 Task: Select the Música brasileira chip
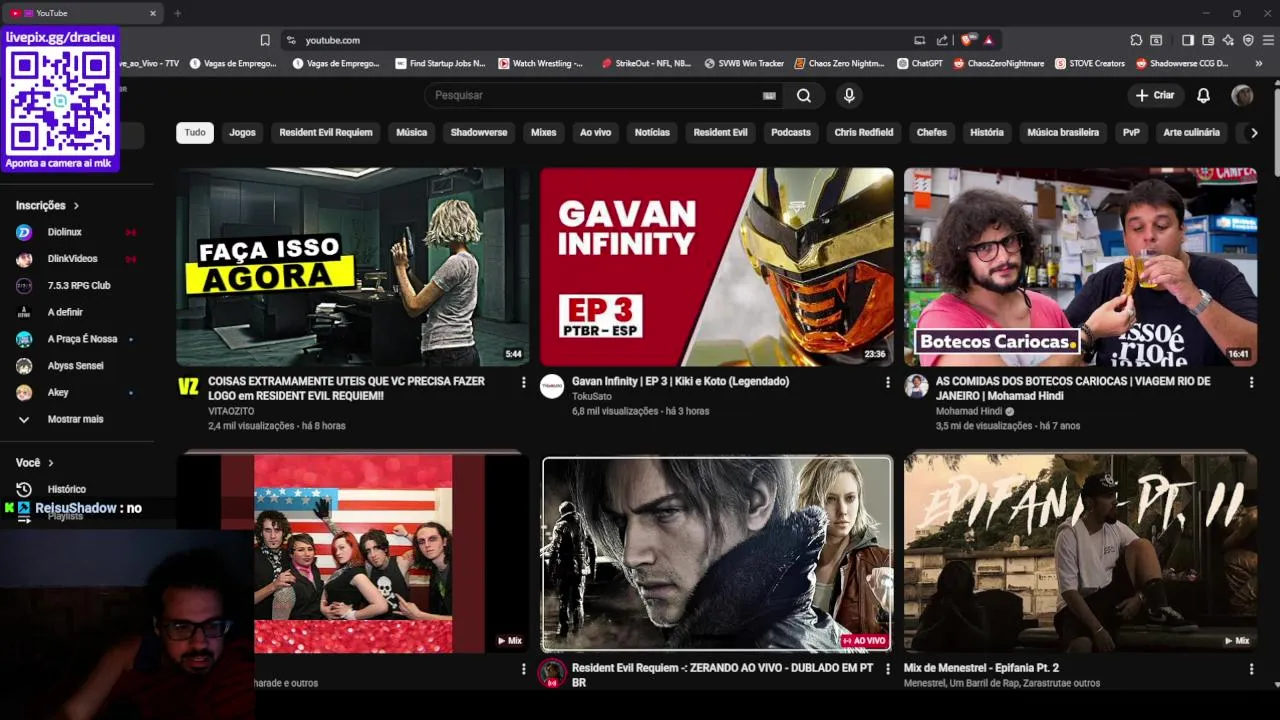pos(1063,132)
